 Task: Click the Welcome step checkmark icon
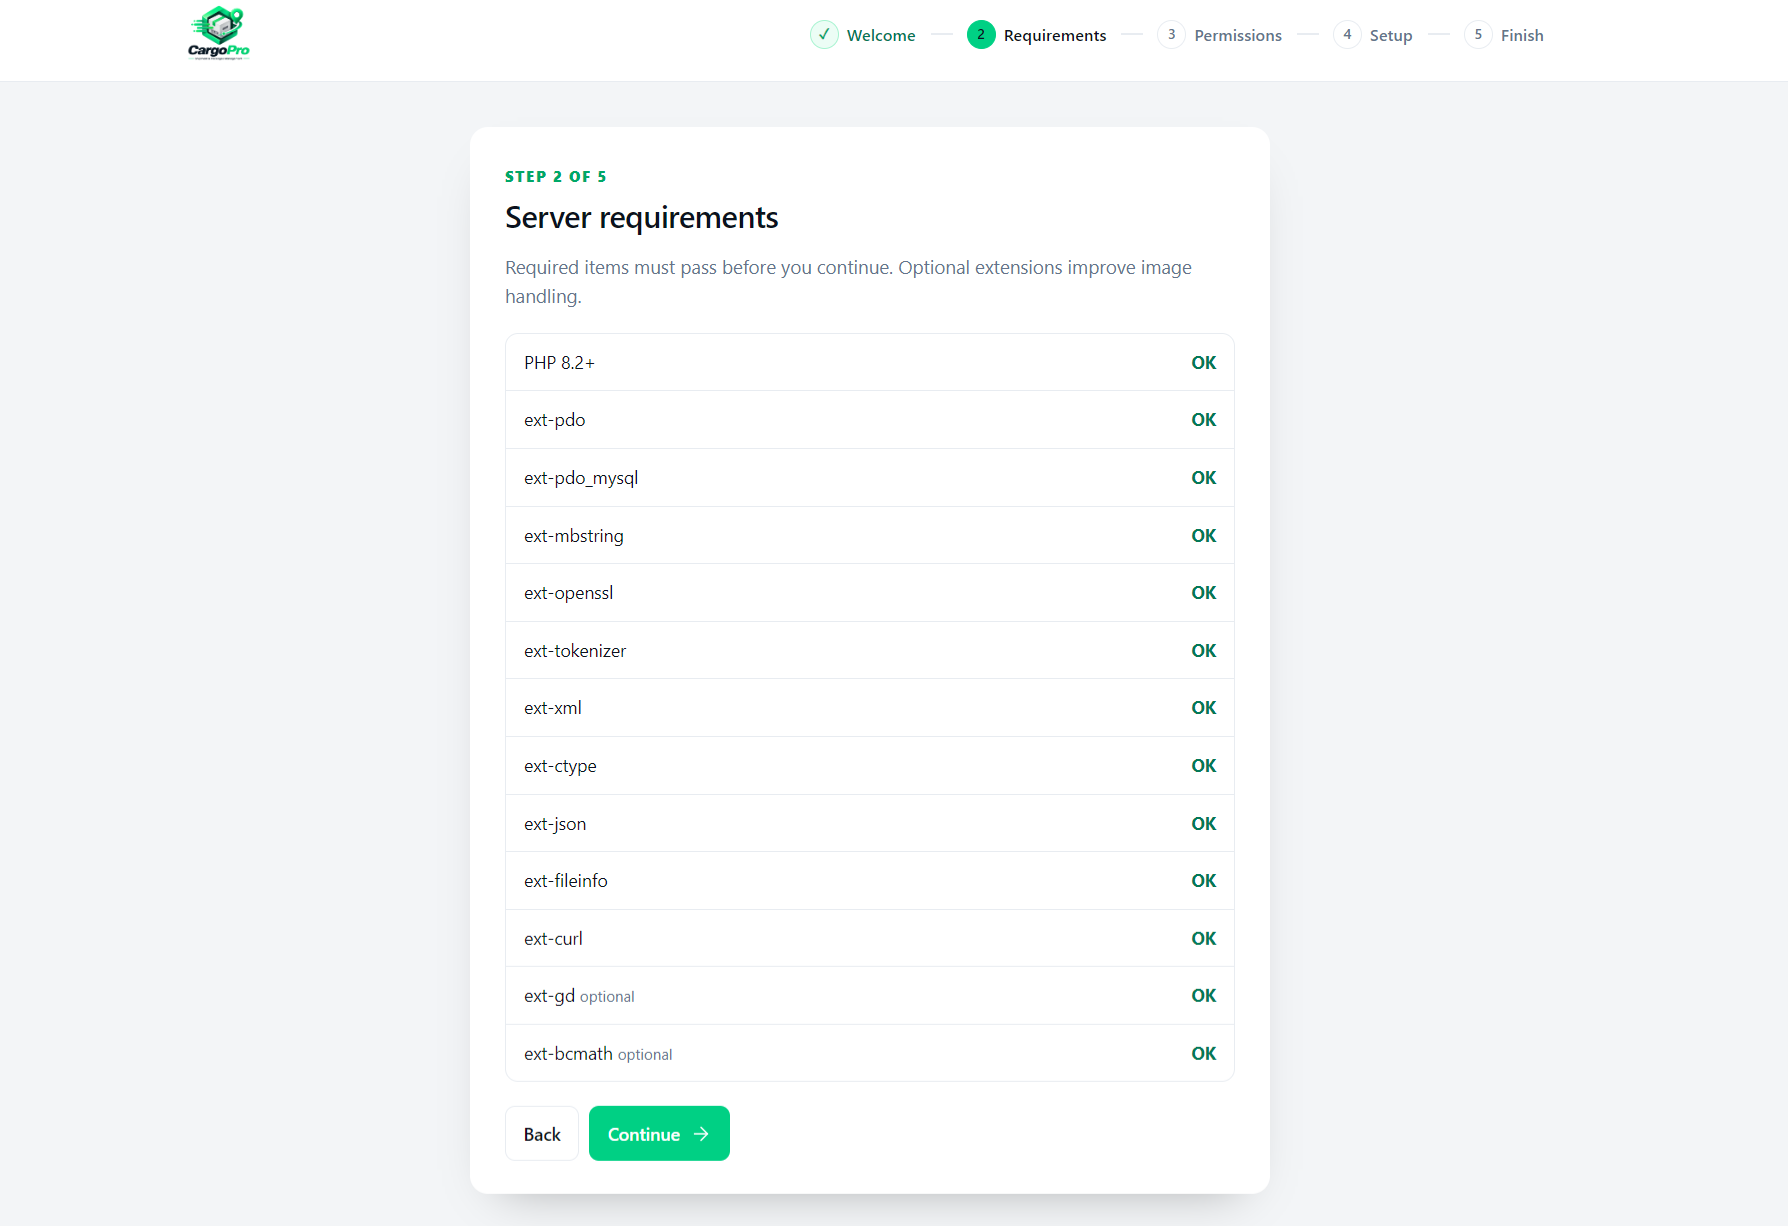click(x=824, y=35)
